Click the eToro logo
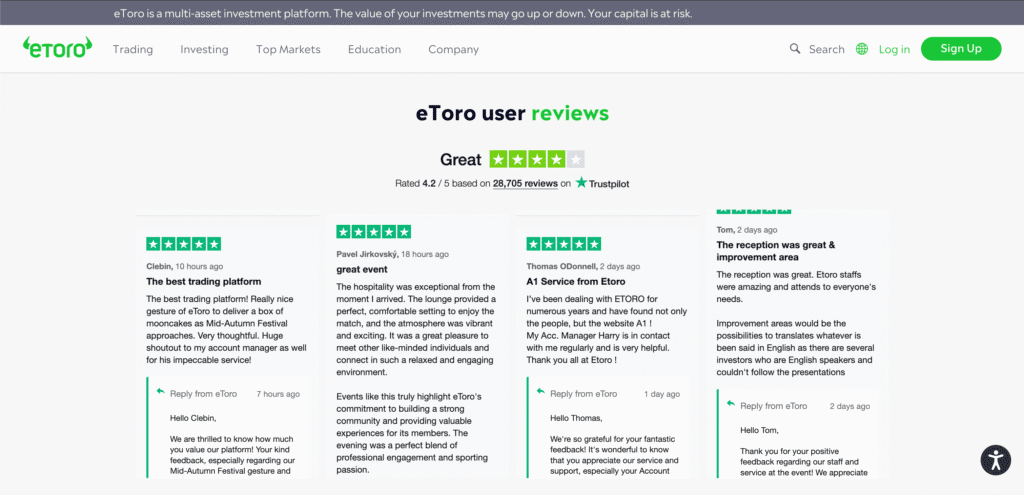The image size is (1024, 495). click(58, 47)
